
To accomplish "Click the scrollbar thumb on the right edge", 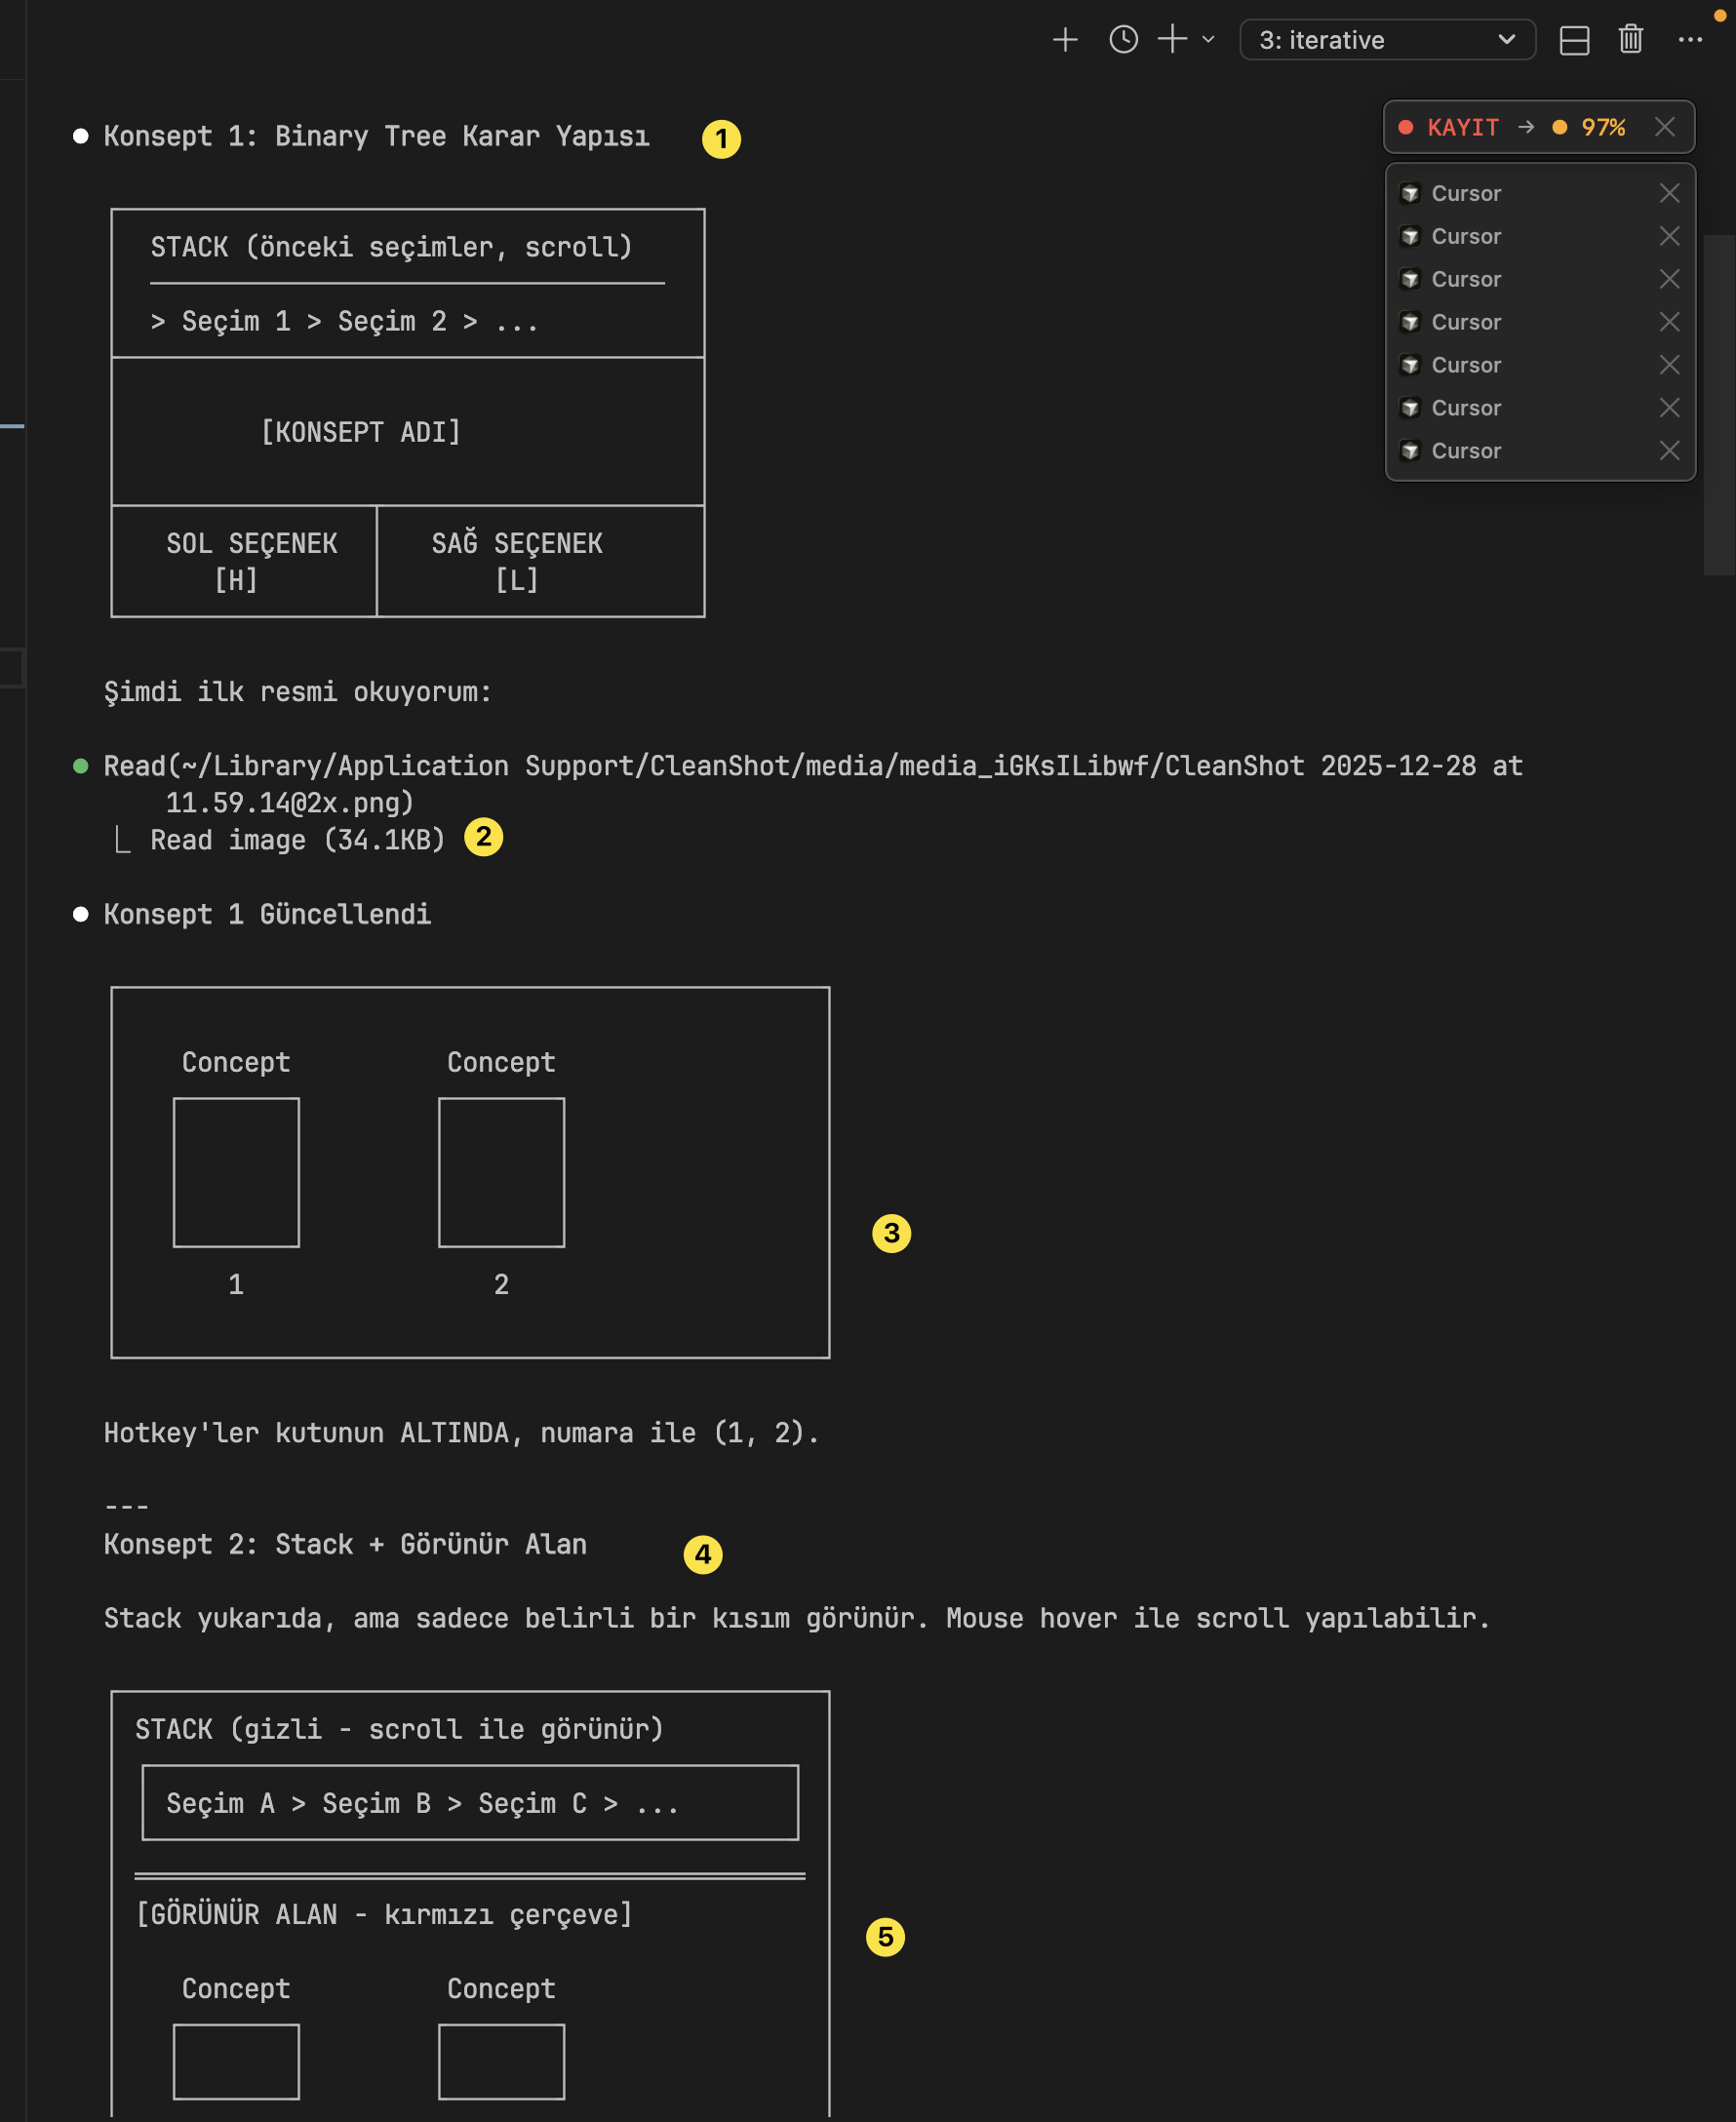I will [1718, 405].
